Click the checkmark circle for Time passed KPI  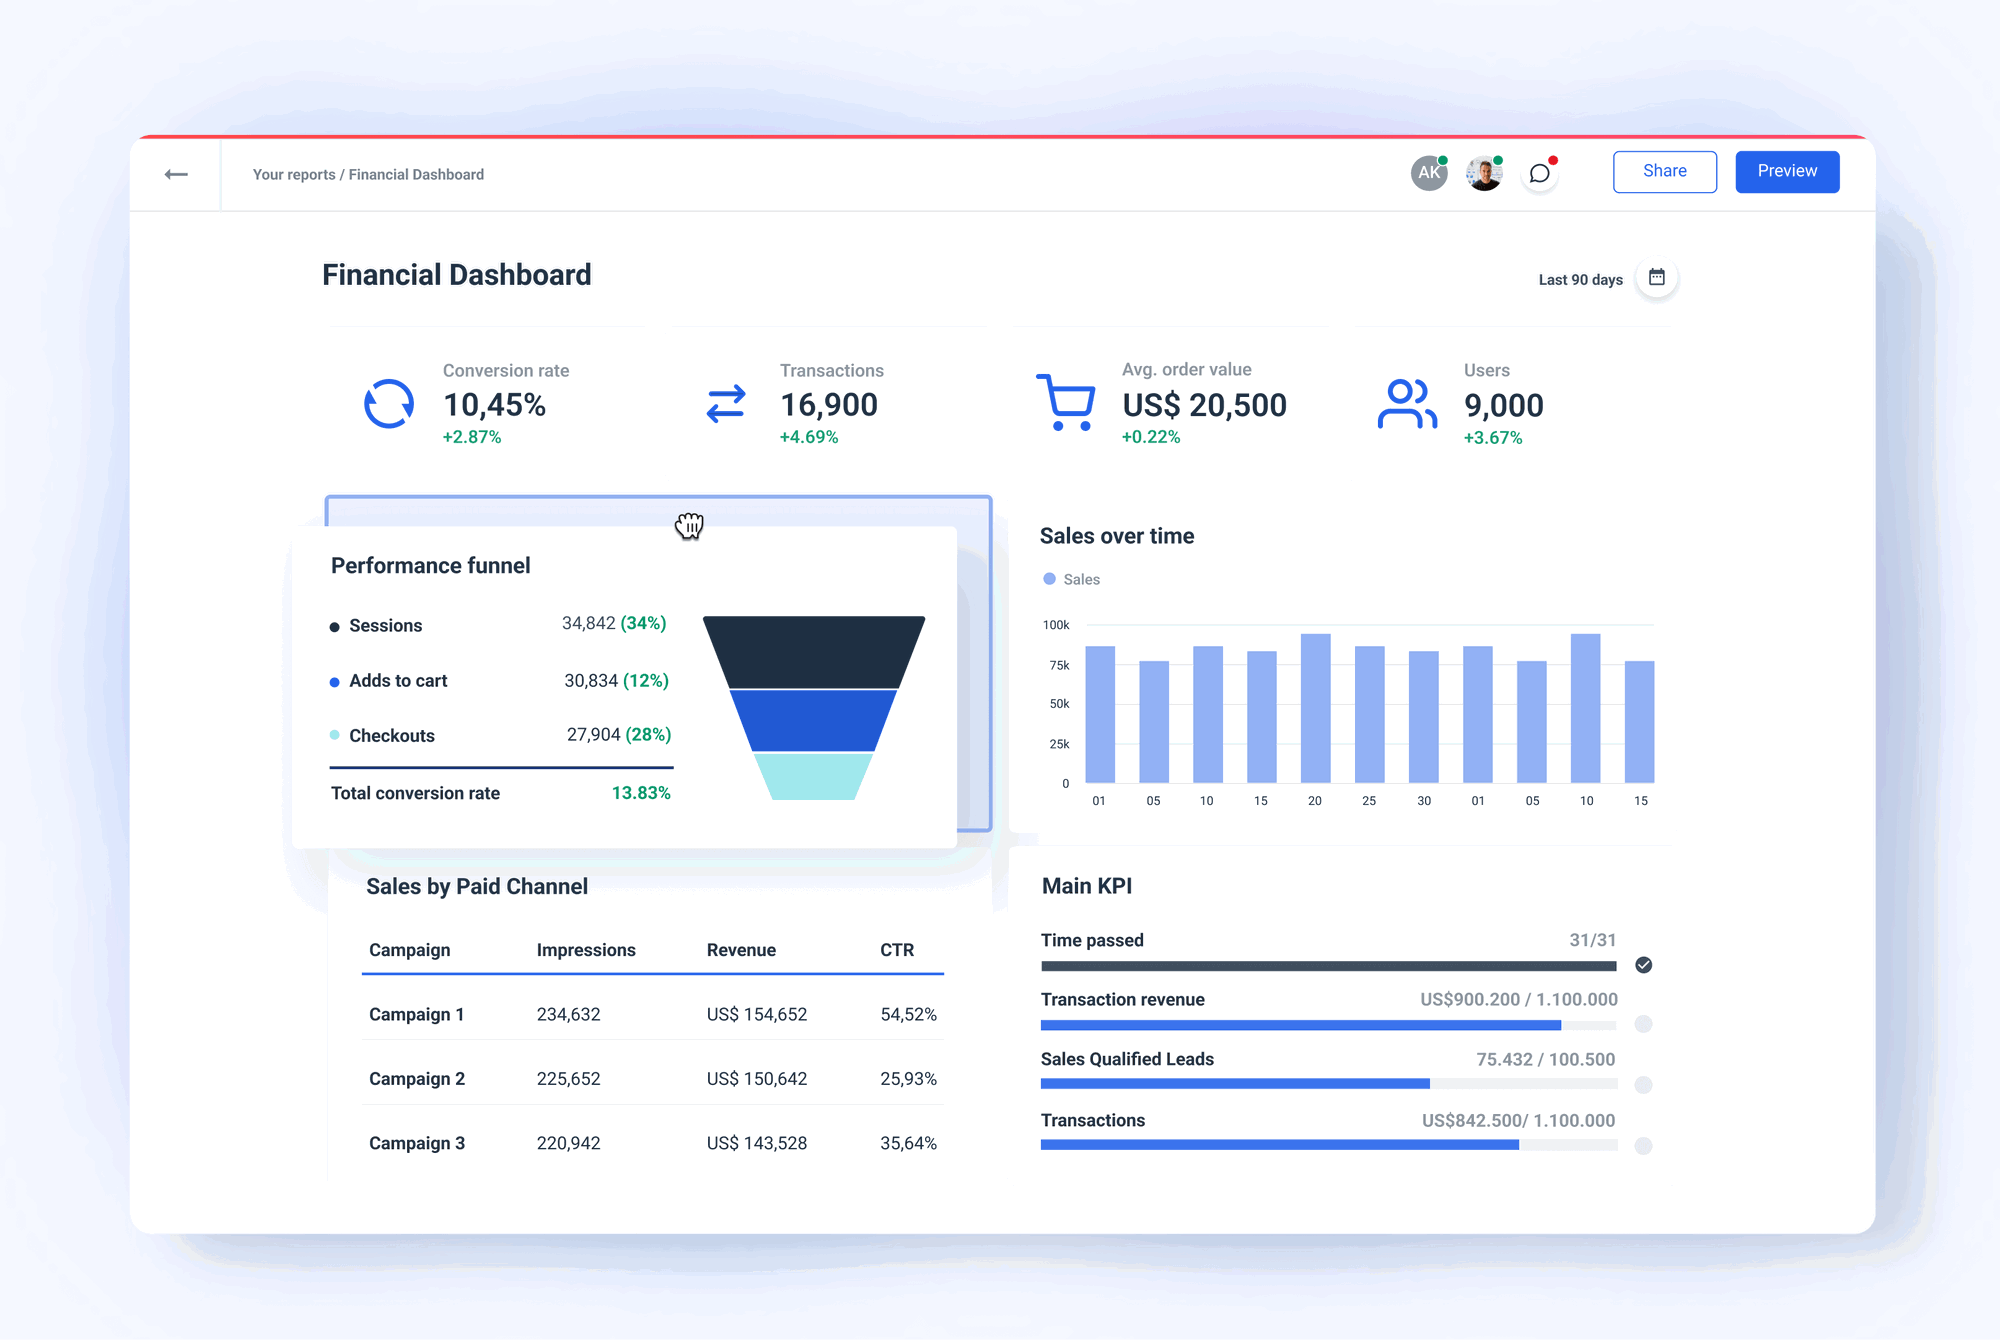1643,964
